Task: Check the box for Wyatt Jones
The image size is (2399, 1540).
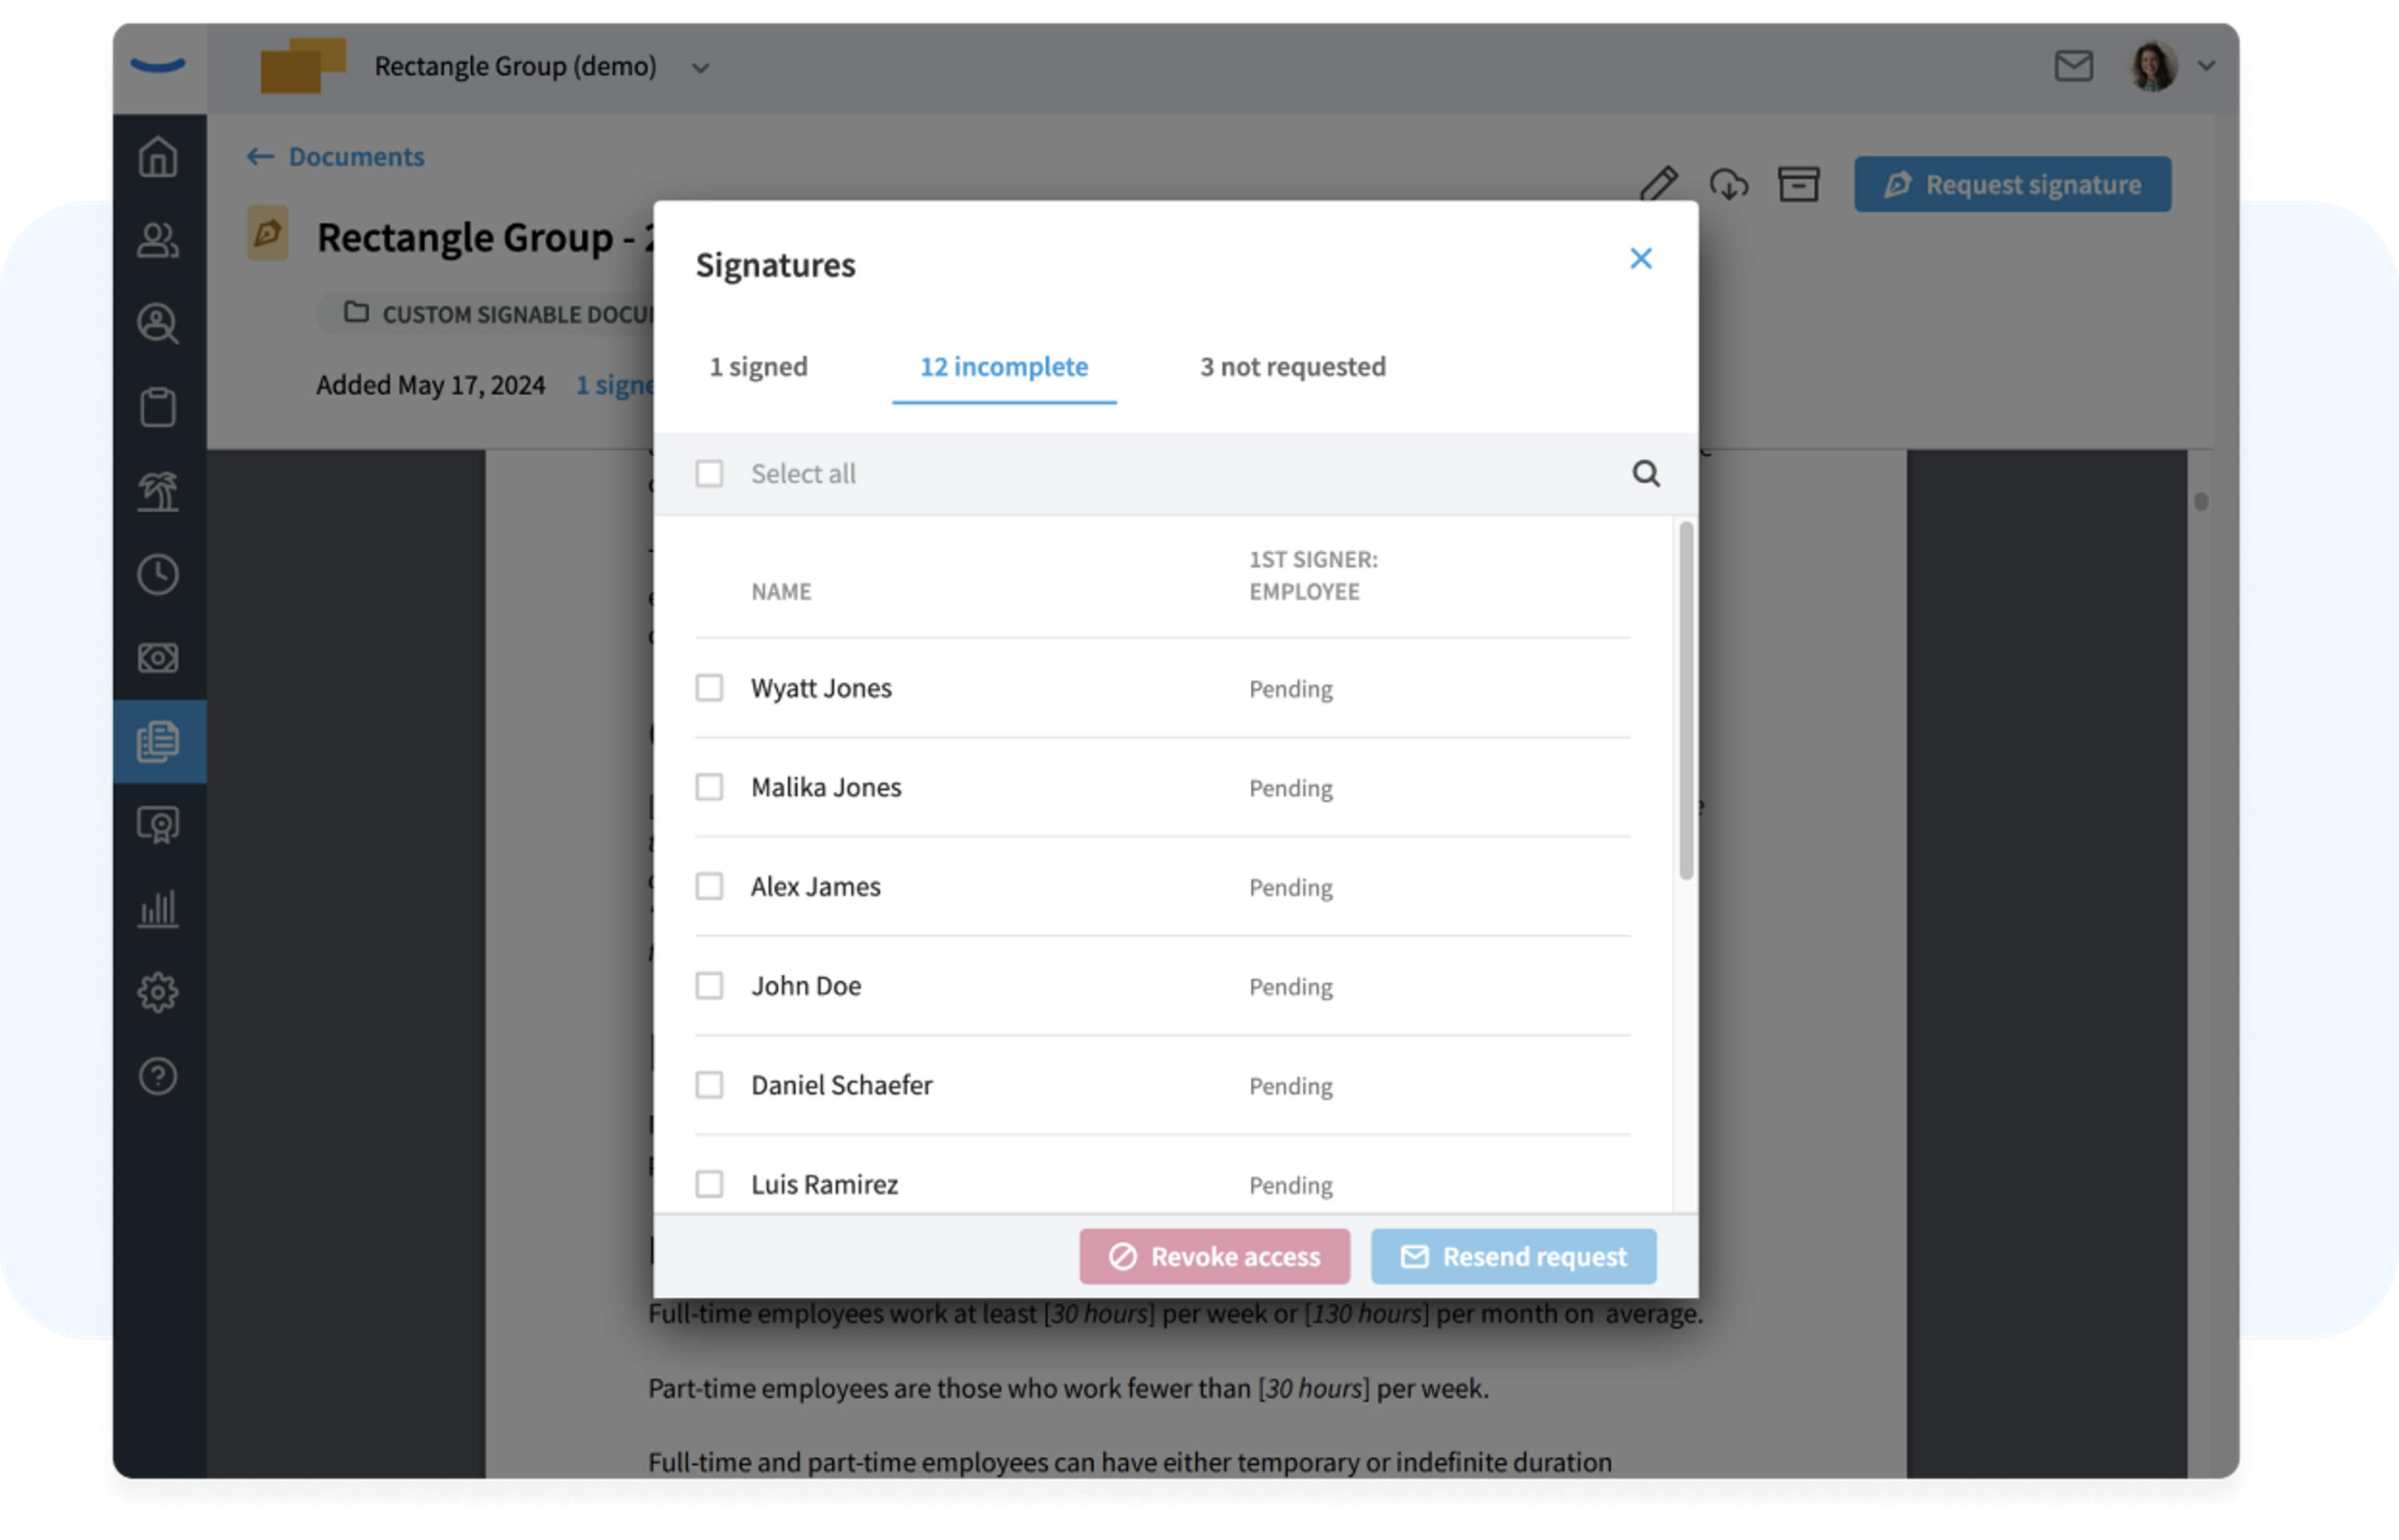Action: (710, 688)
